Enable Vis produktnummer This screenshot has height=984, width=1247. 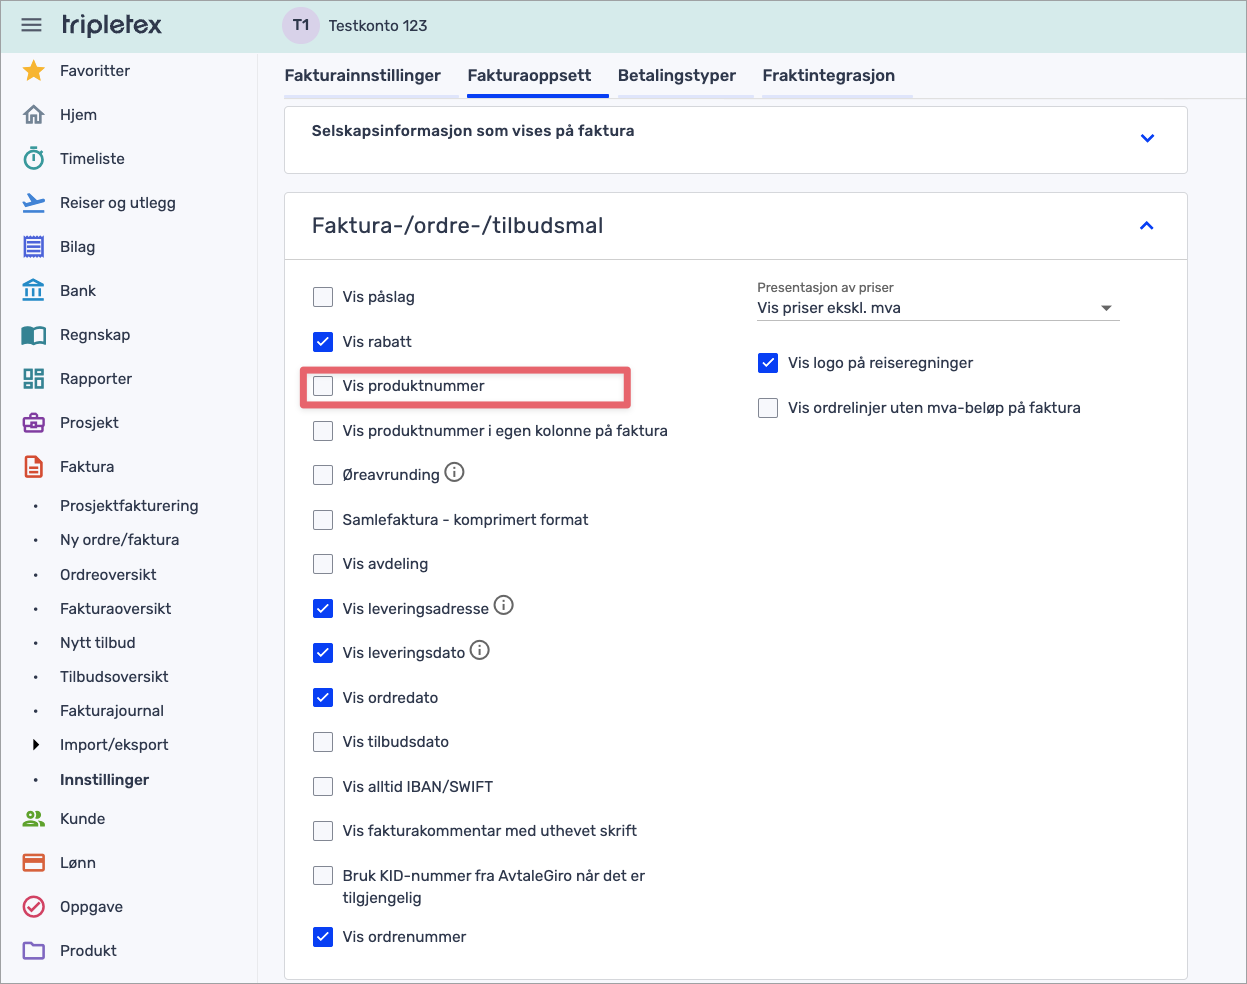coord(322,385)
